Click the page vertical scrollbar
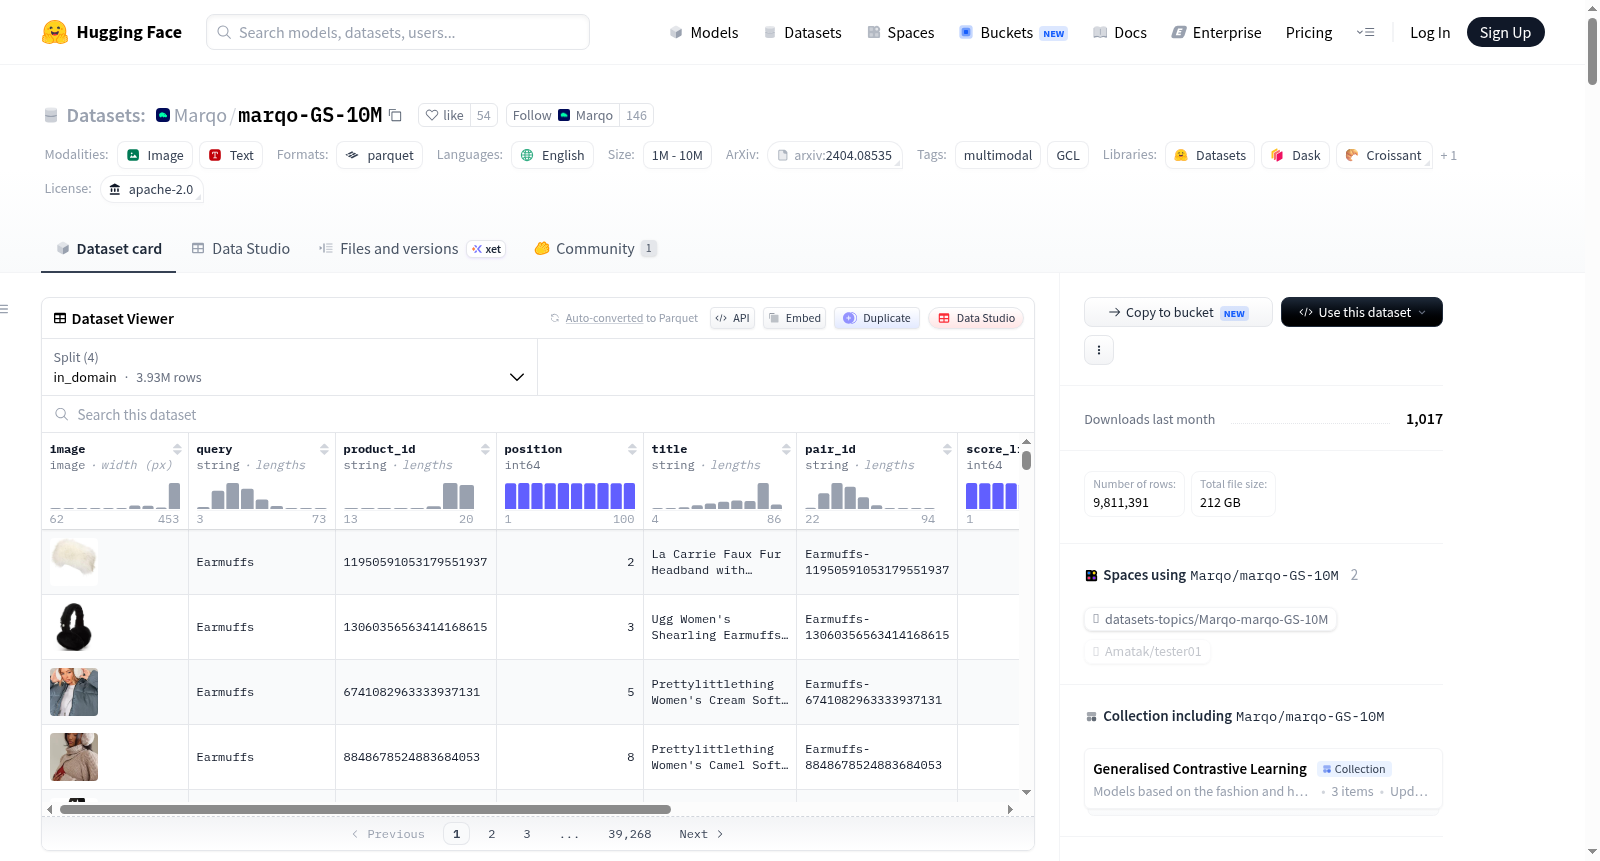 click(x=1592, y=50)
